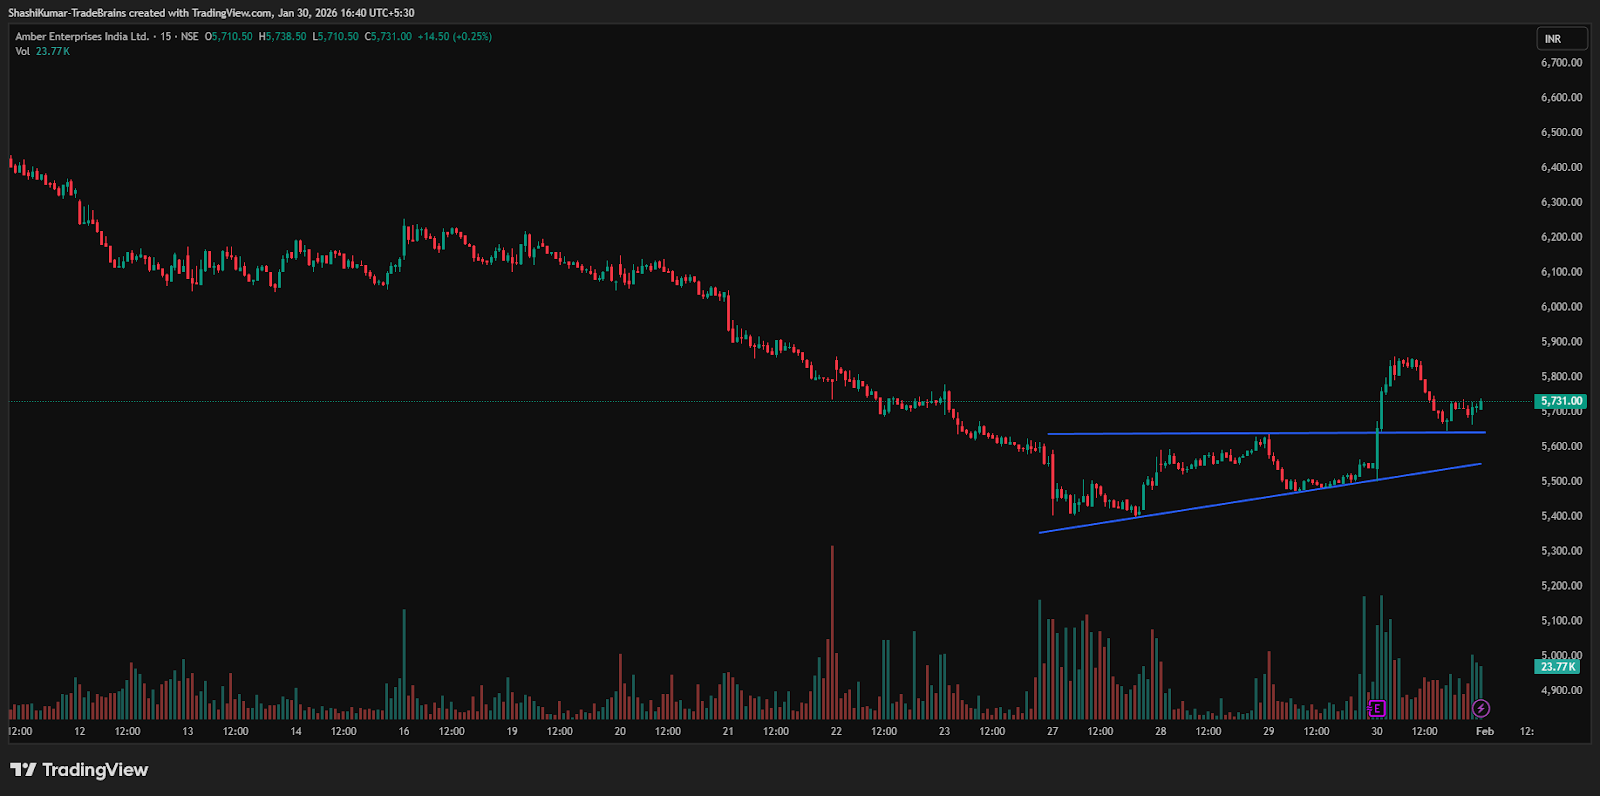Screen dimensions: 1600x796
Task: Select the Vol indicator legend label
Action: point(22,51)
